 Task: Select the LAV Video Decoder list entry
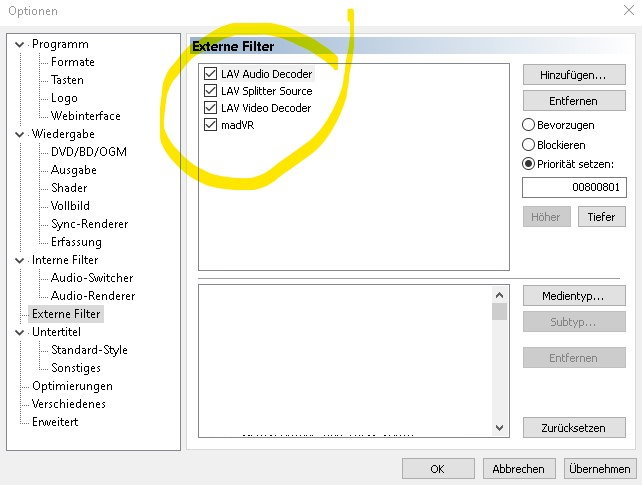click(266, 108)
